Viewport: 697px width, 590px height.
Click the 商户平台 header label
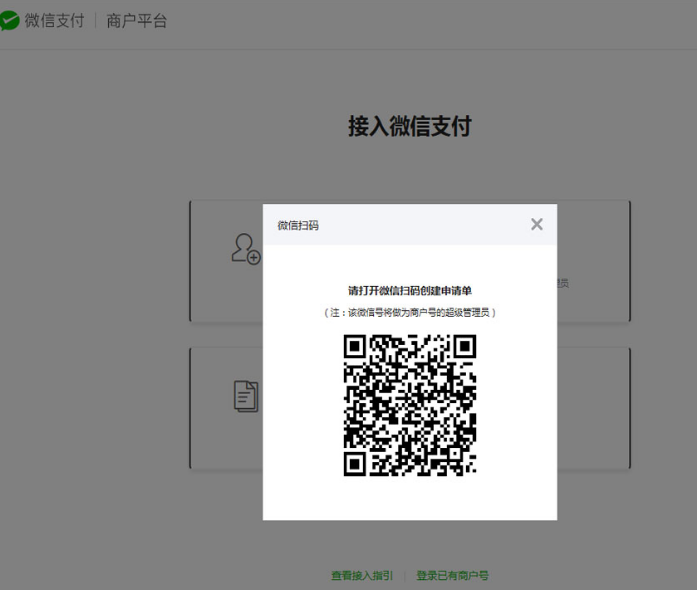pos(136,21)
